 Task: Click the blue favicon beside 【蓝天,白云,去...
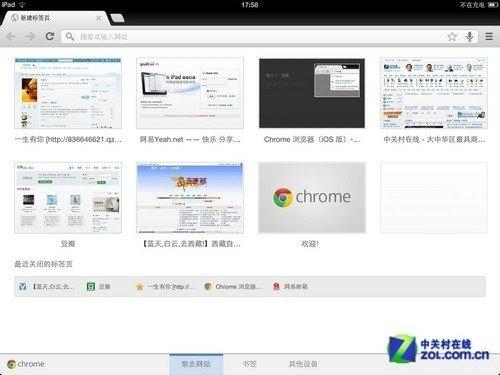(23, 287)
